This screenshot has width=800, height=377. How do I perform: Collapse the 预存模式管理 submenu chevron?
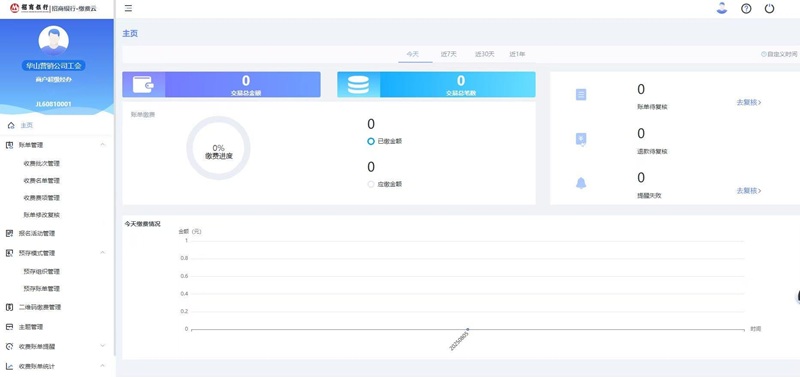103,253
